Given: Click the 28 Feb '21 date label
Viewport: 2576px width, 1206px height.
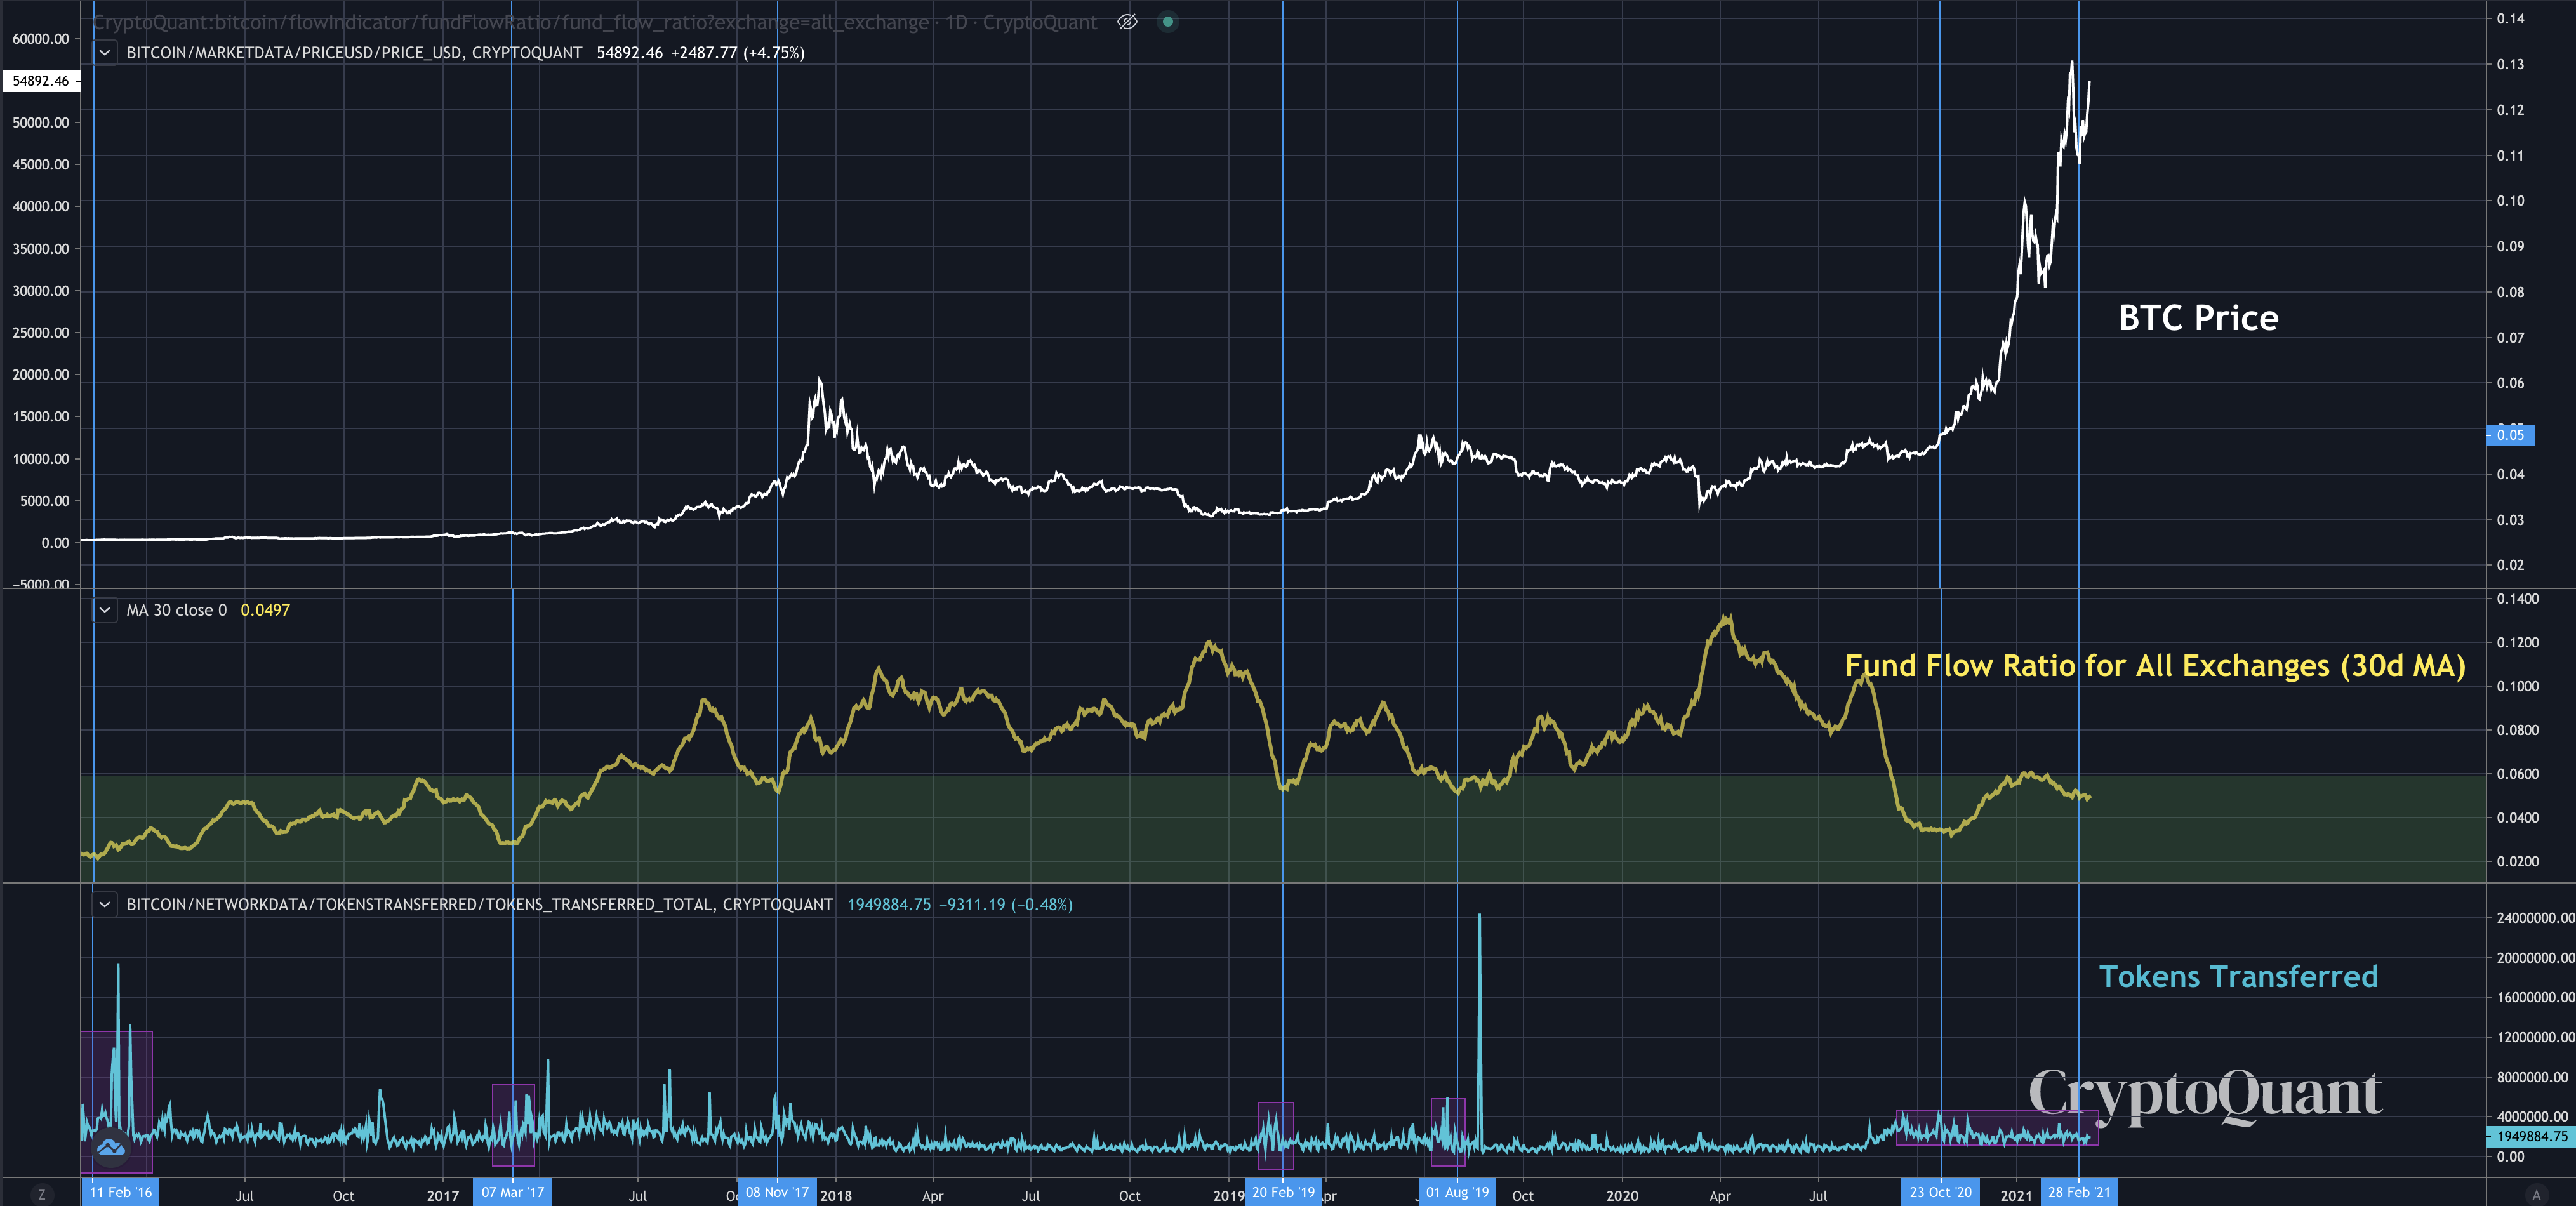Looking at the screenshot, I should 2079,1192.
